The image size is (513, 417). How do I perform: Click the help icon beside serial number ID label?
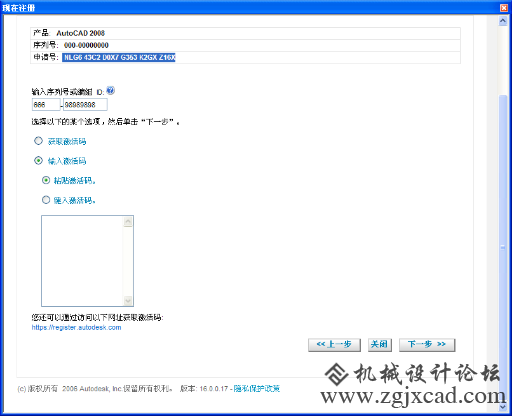tap(111, 90)
